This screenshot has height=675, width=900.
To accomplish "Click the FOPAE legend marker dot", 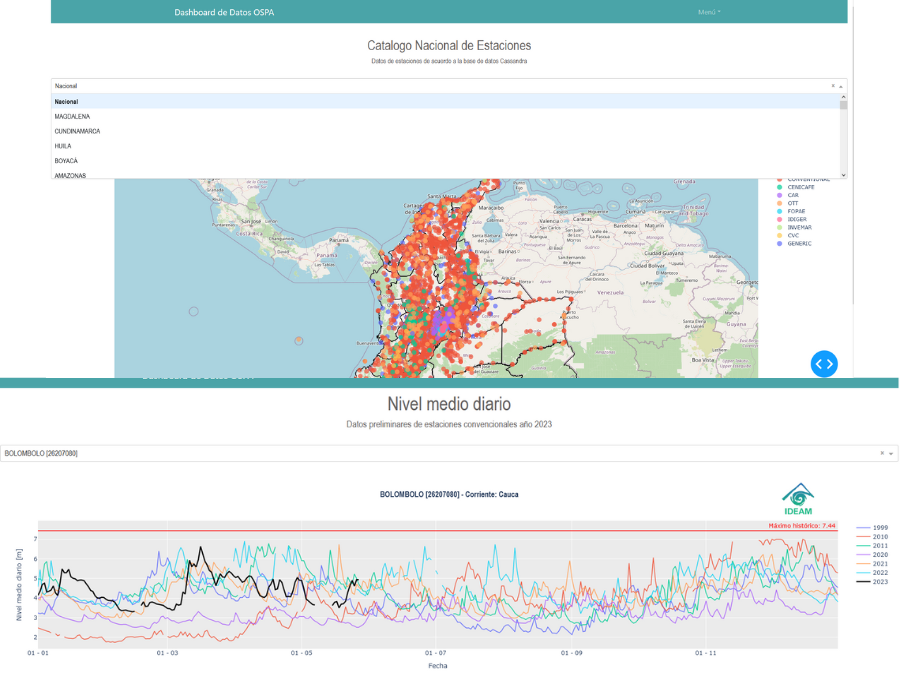I will (x=779, y=211).
